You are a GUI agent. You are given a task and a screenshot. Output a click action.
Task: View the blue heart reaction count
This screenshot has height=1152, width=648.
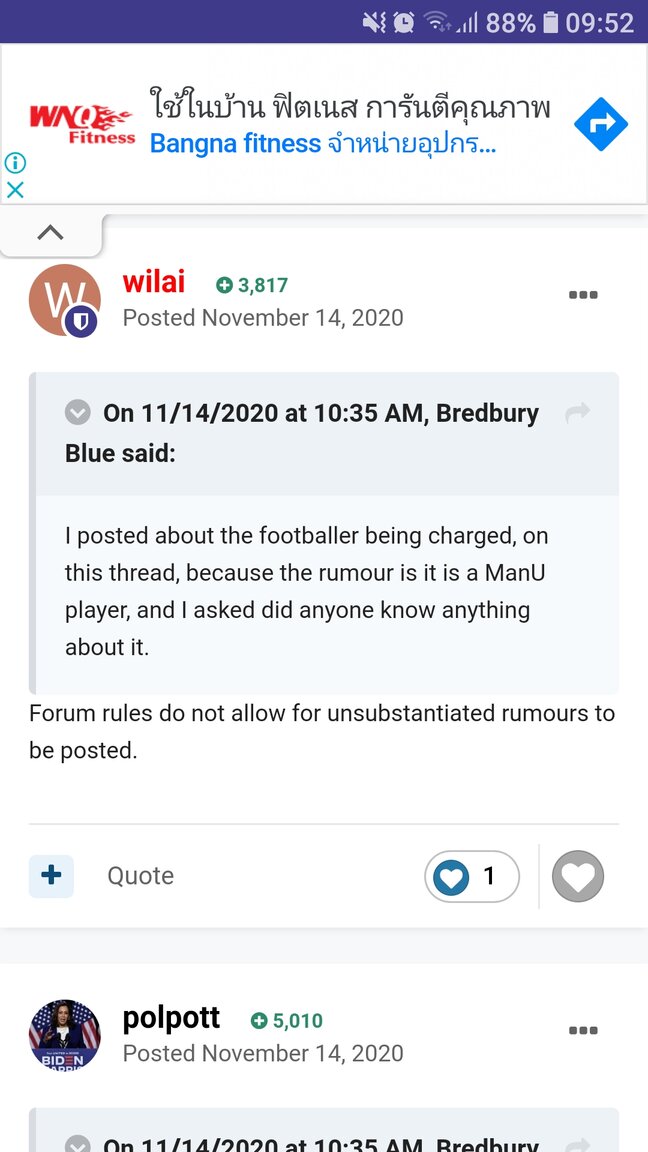(471, 877)
